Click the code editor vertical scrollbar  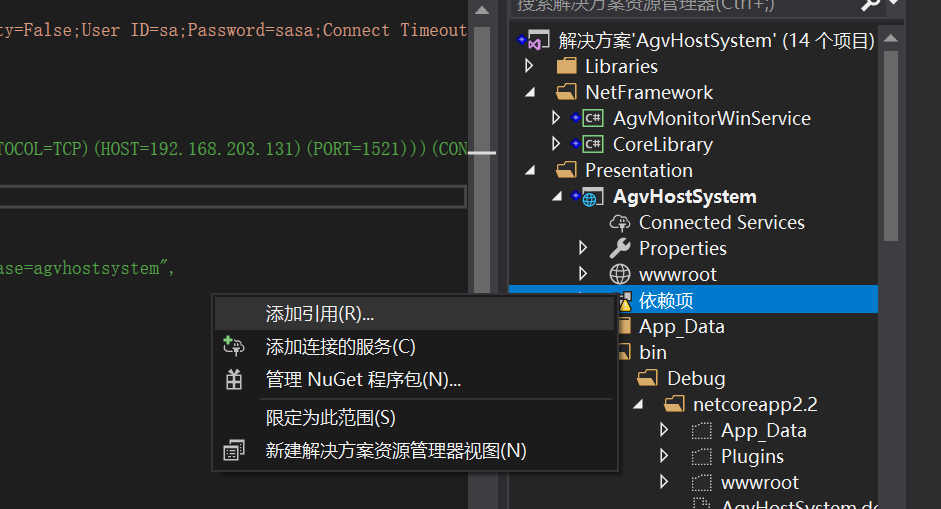(x=481, y=159)
